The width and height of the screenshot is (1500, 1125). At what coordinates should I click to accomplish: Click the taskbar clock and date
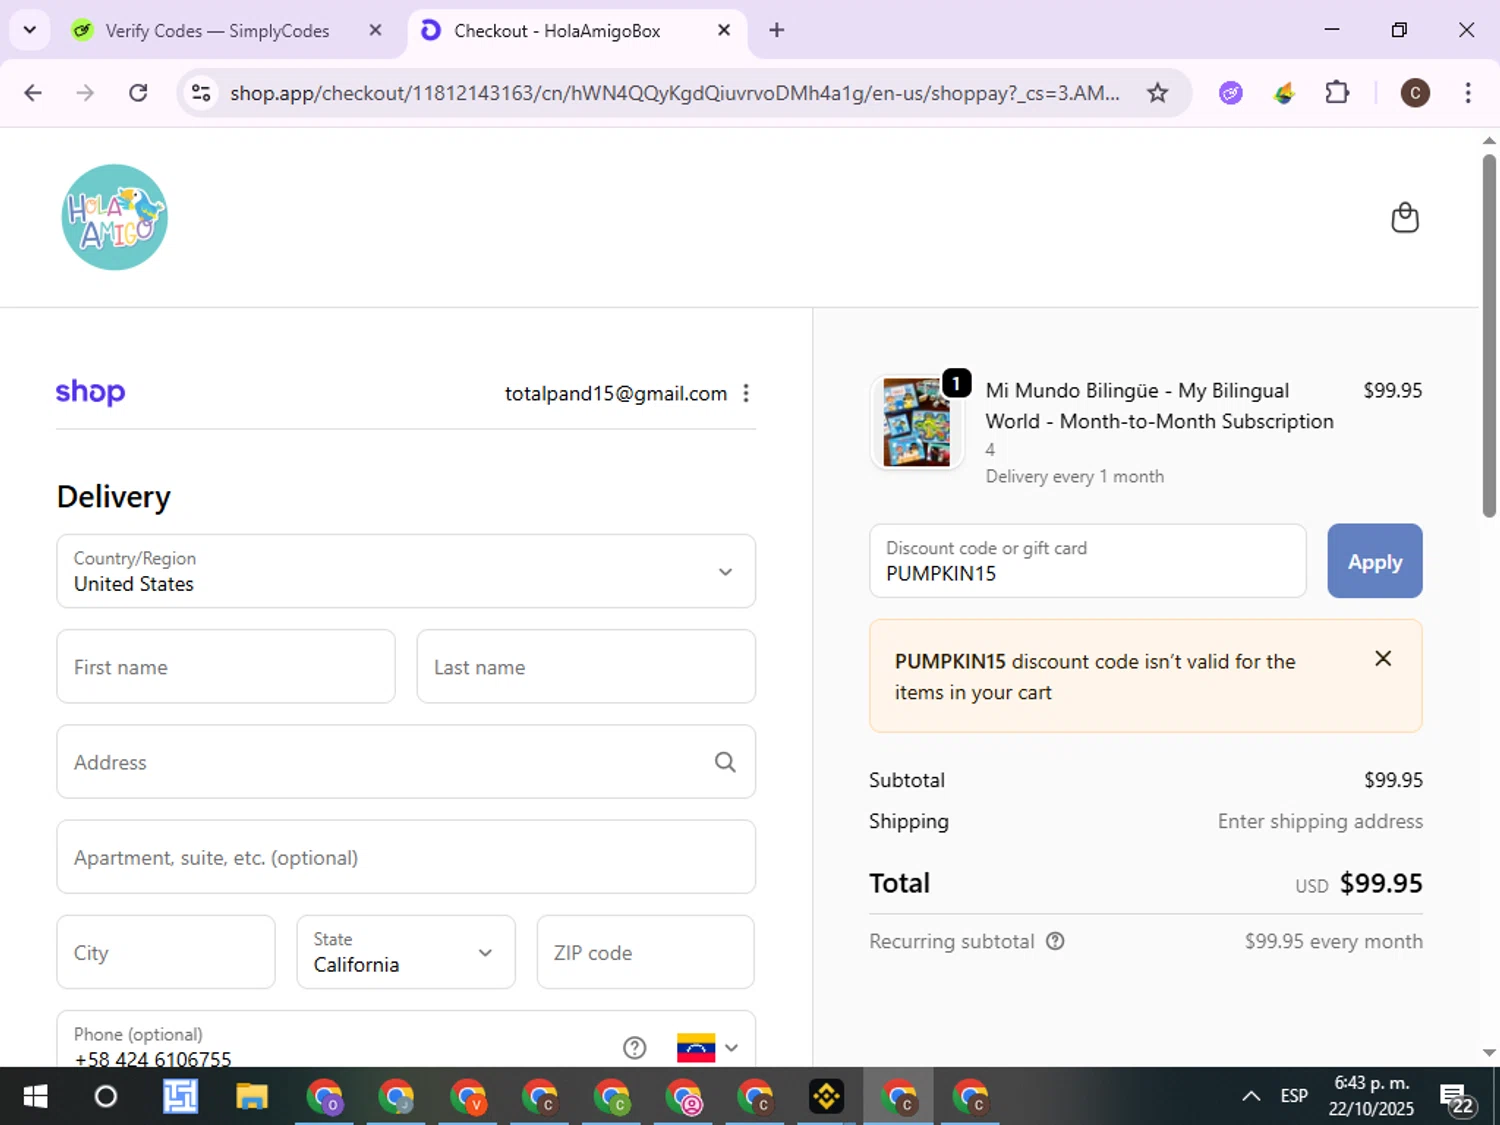1371,1096
